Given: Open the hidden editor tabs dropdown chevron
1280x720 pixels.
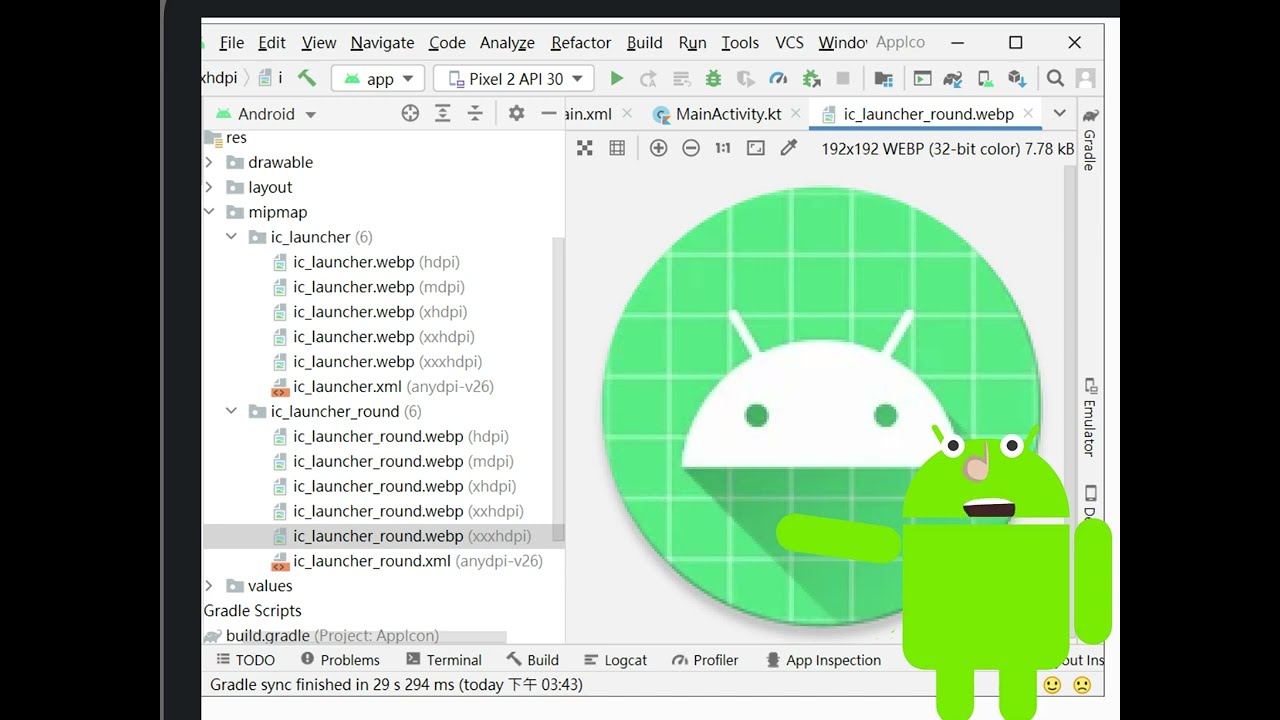Looking at the screenshot, I should (1059, 113).
